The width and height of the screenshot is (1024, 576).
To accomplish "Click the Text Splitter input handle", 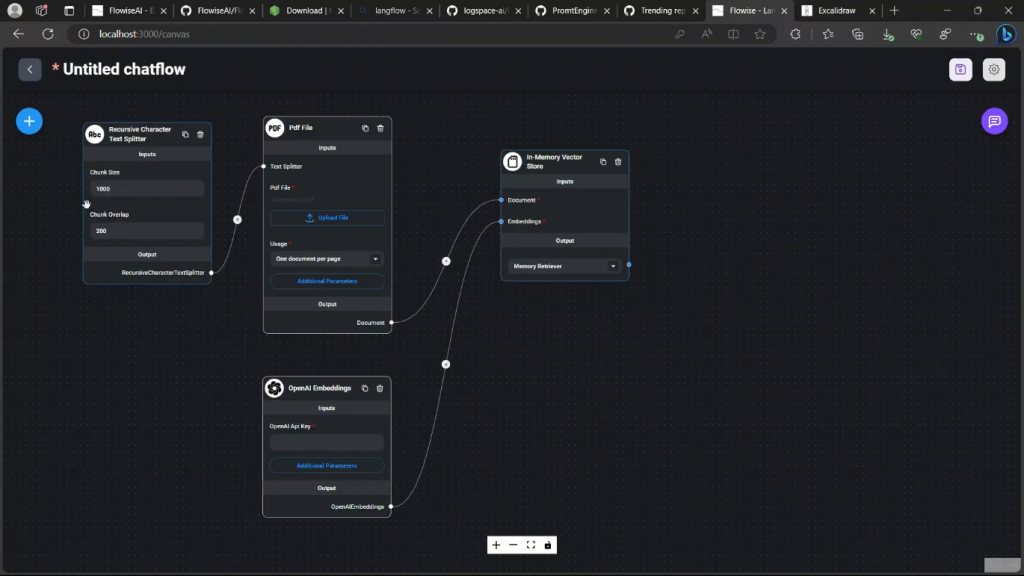I will point(264,167).
